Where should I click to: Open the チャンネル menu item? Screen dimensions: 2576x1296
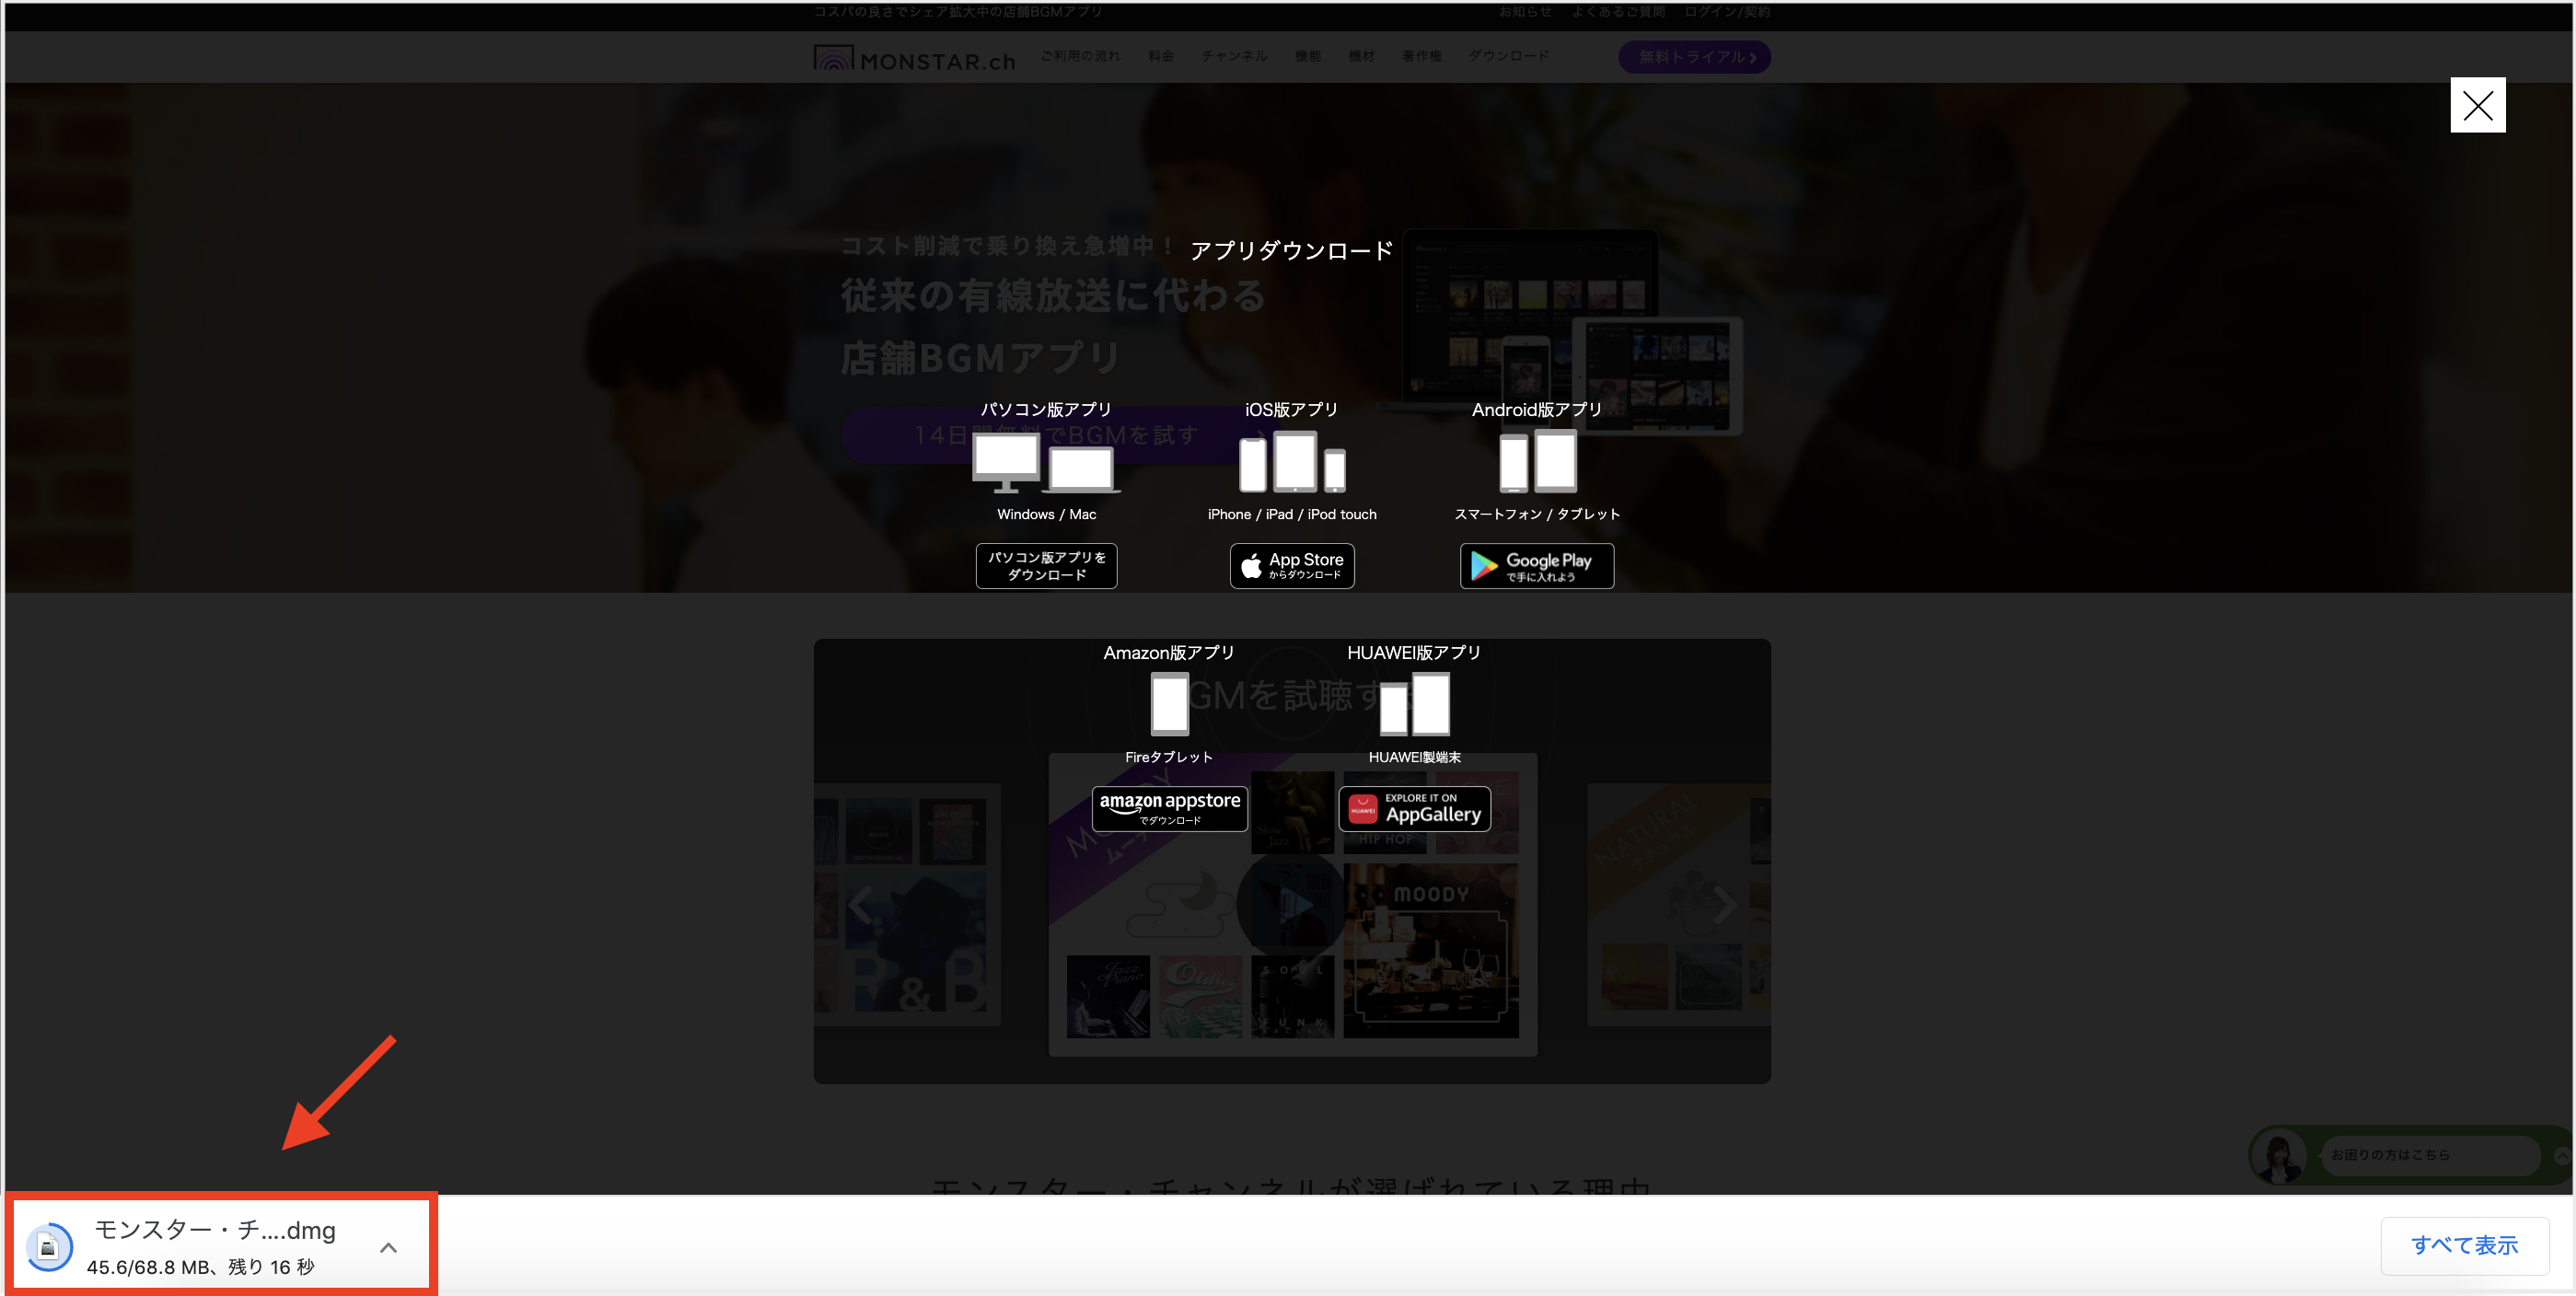(1234, 56)
